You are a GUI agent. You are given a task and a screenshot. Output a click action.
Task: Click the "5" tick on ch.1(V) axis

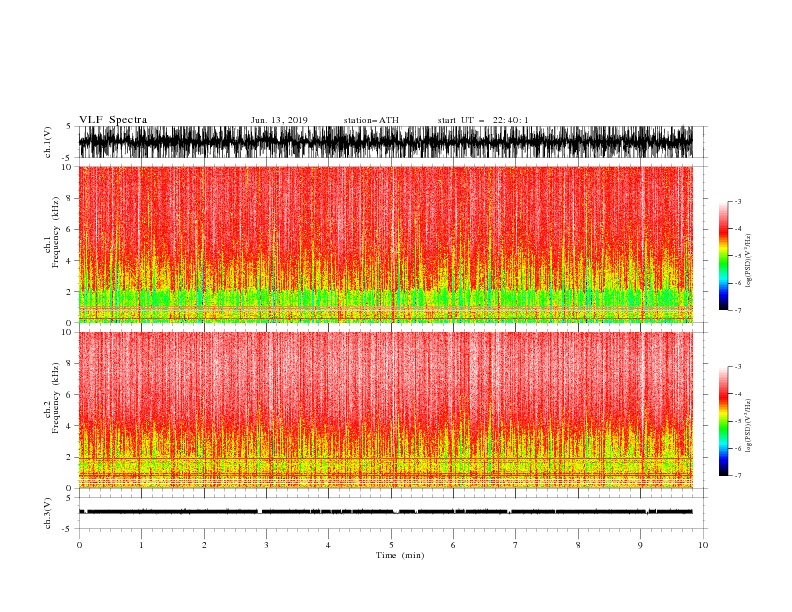pos(69,126)
